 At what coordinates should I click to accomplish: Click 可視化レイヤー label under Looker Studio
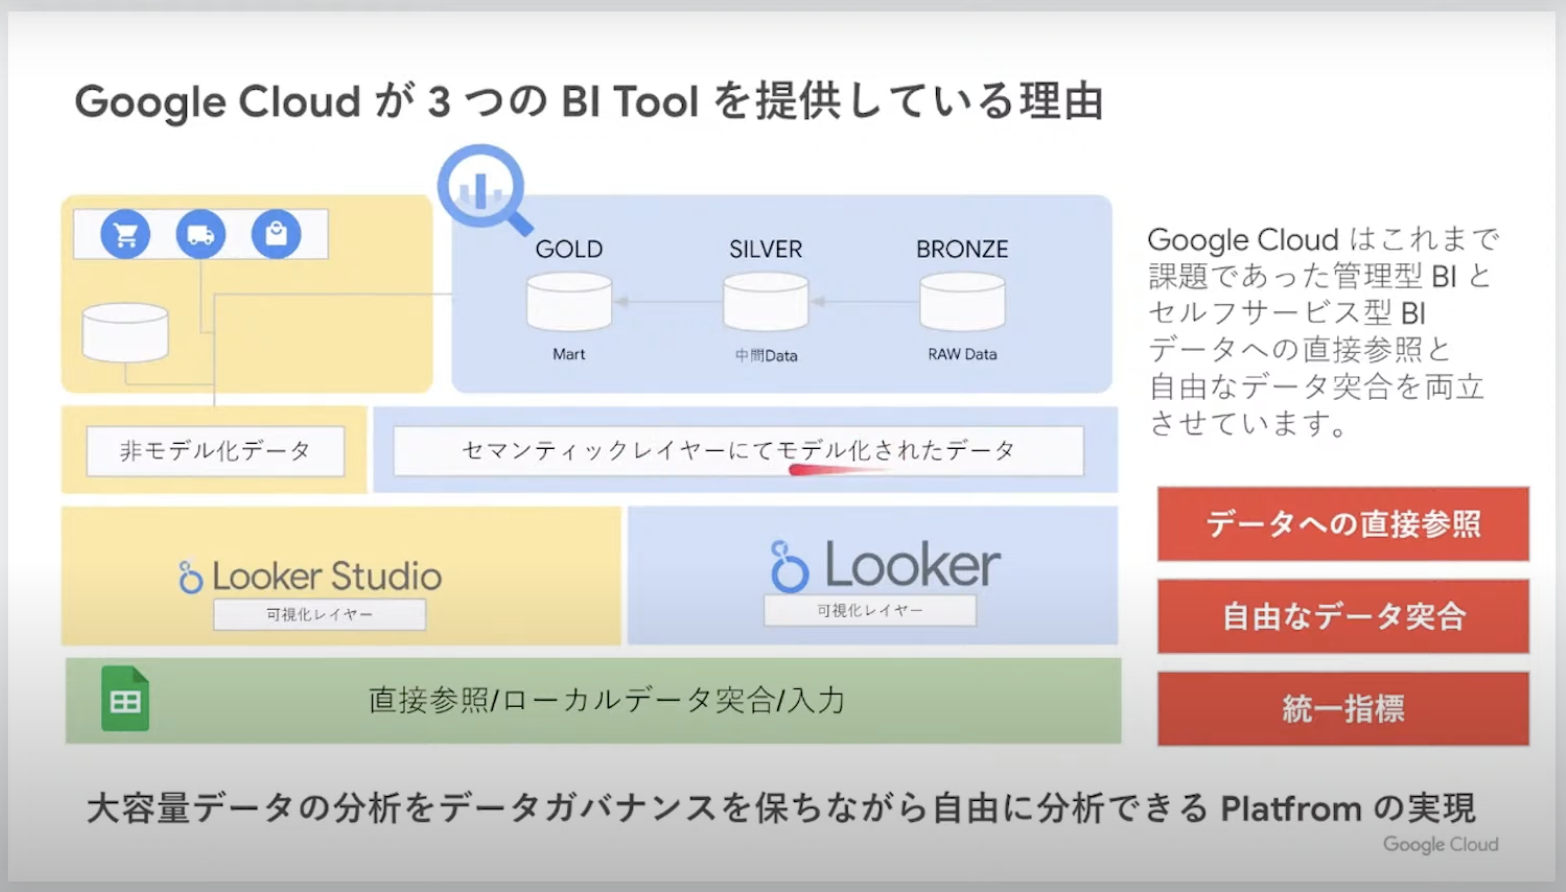319,614
